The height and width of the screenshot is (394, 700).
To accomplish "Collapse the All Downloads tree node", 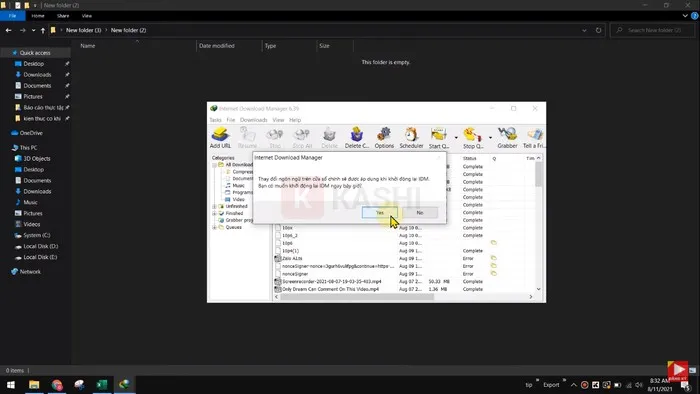I will click(x=214, y=165).
